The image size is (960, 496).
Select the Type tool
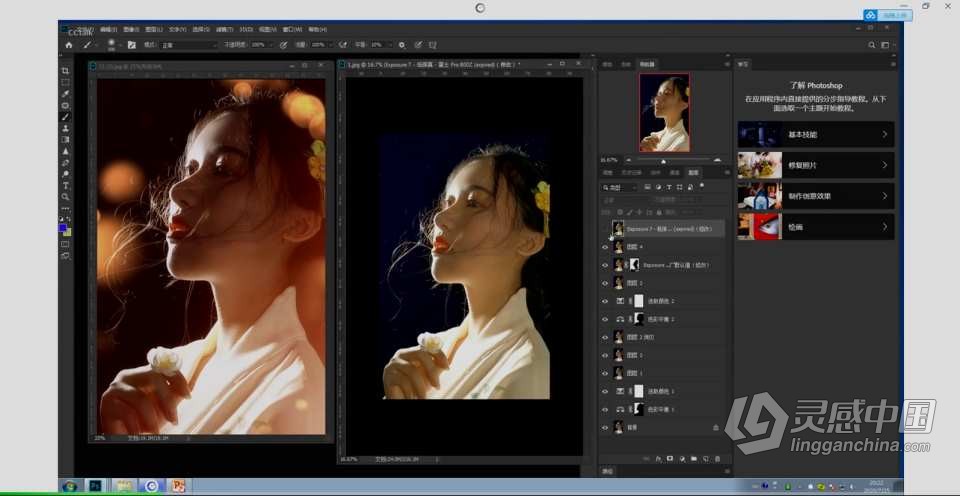(65, 186)
